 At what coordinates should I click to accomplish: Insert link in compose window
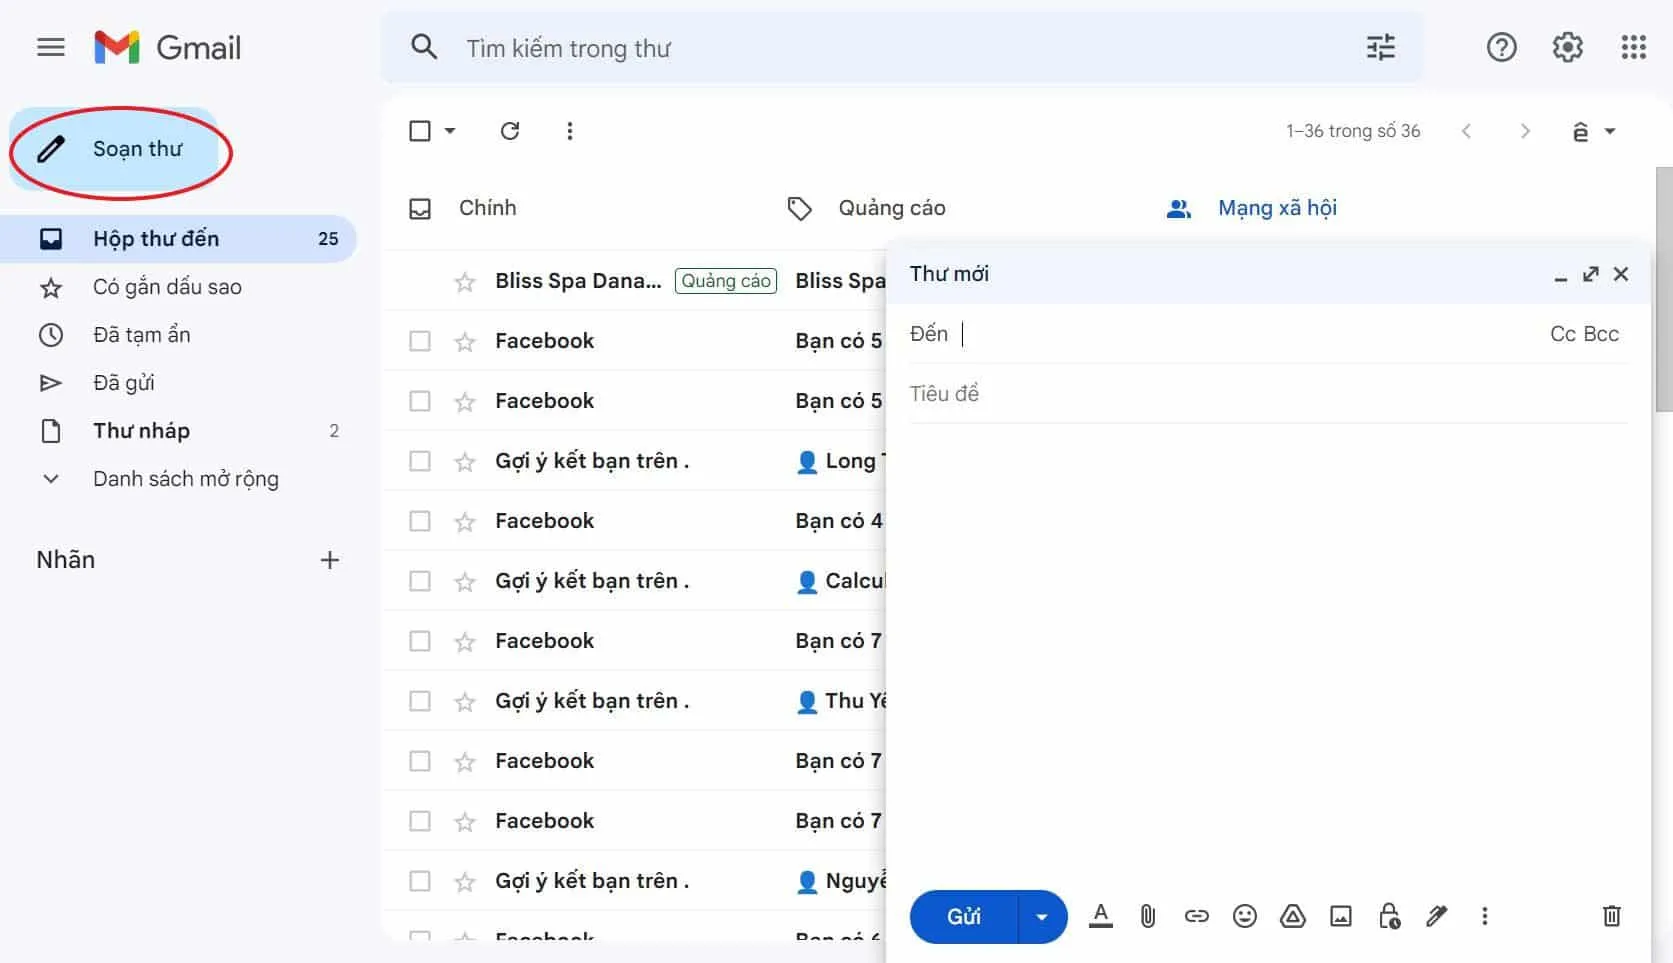point(1196,916)
